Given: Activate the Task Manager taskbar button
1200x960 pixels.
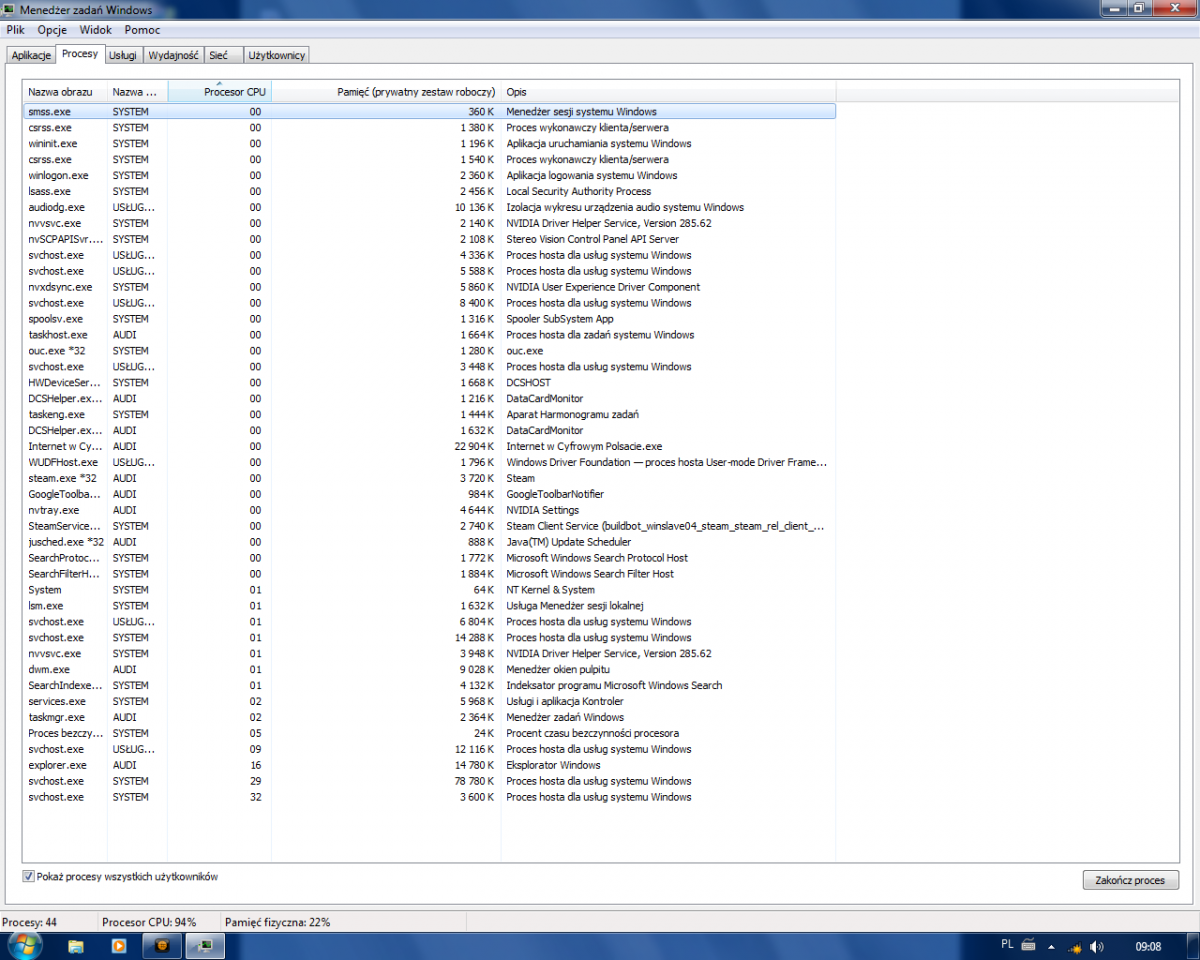Looking at the screenshot, I should click(206, 946).
